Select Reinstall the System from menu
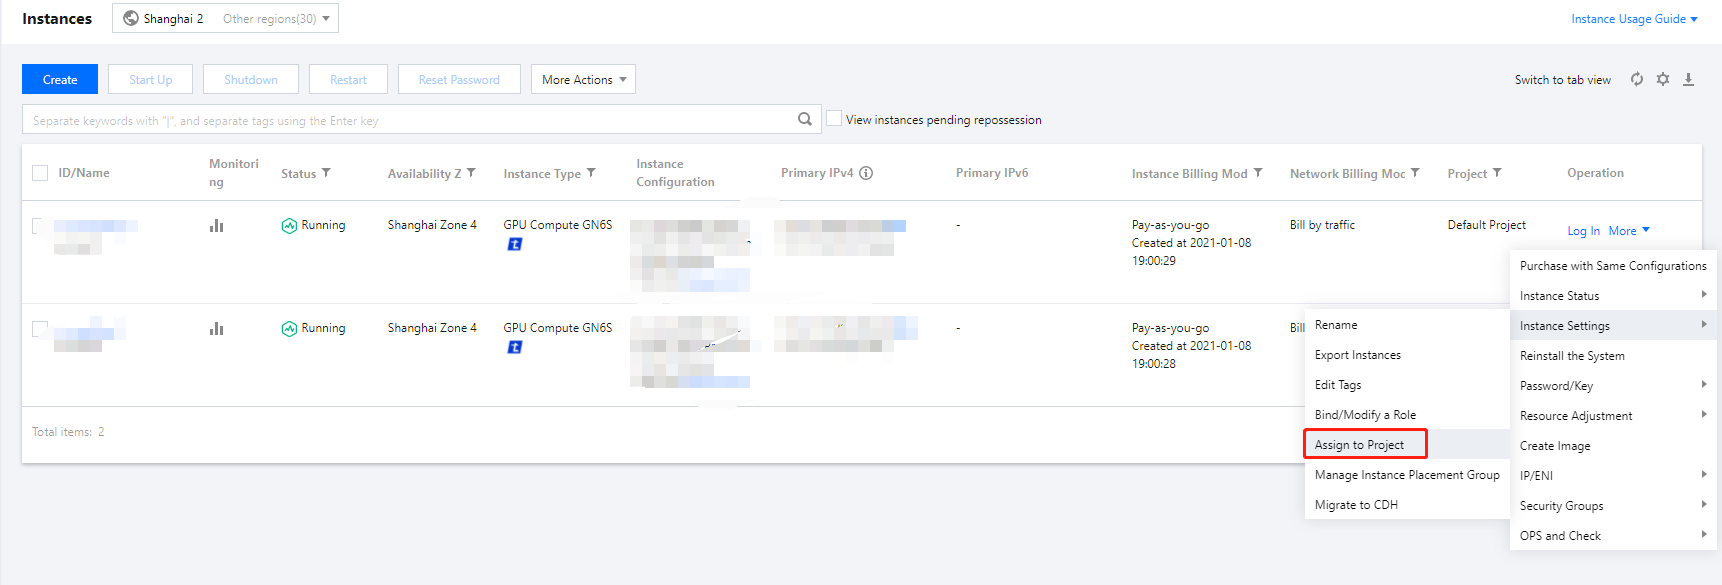This screenshot has height=585, width=1722. point(1572,356)
